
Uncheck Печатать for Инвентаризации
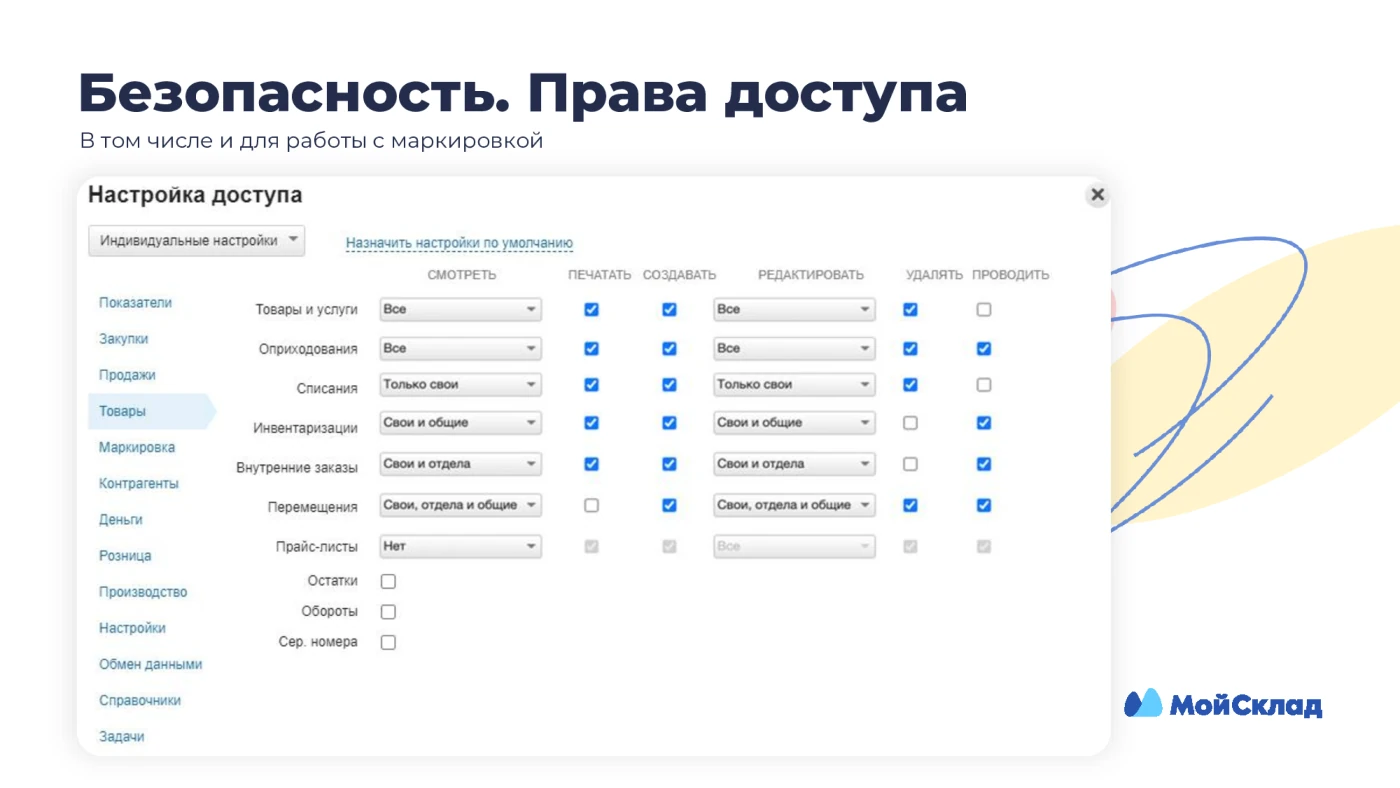591,423
